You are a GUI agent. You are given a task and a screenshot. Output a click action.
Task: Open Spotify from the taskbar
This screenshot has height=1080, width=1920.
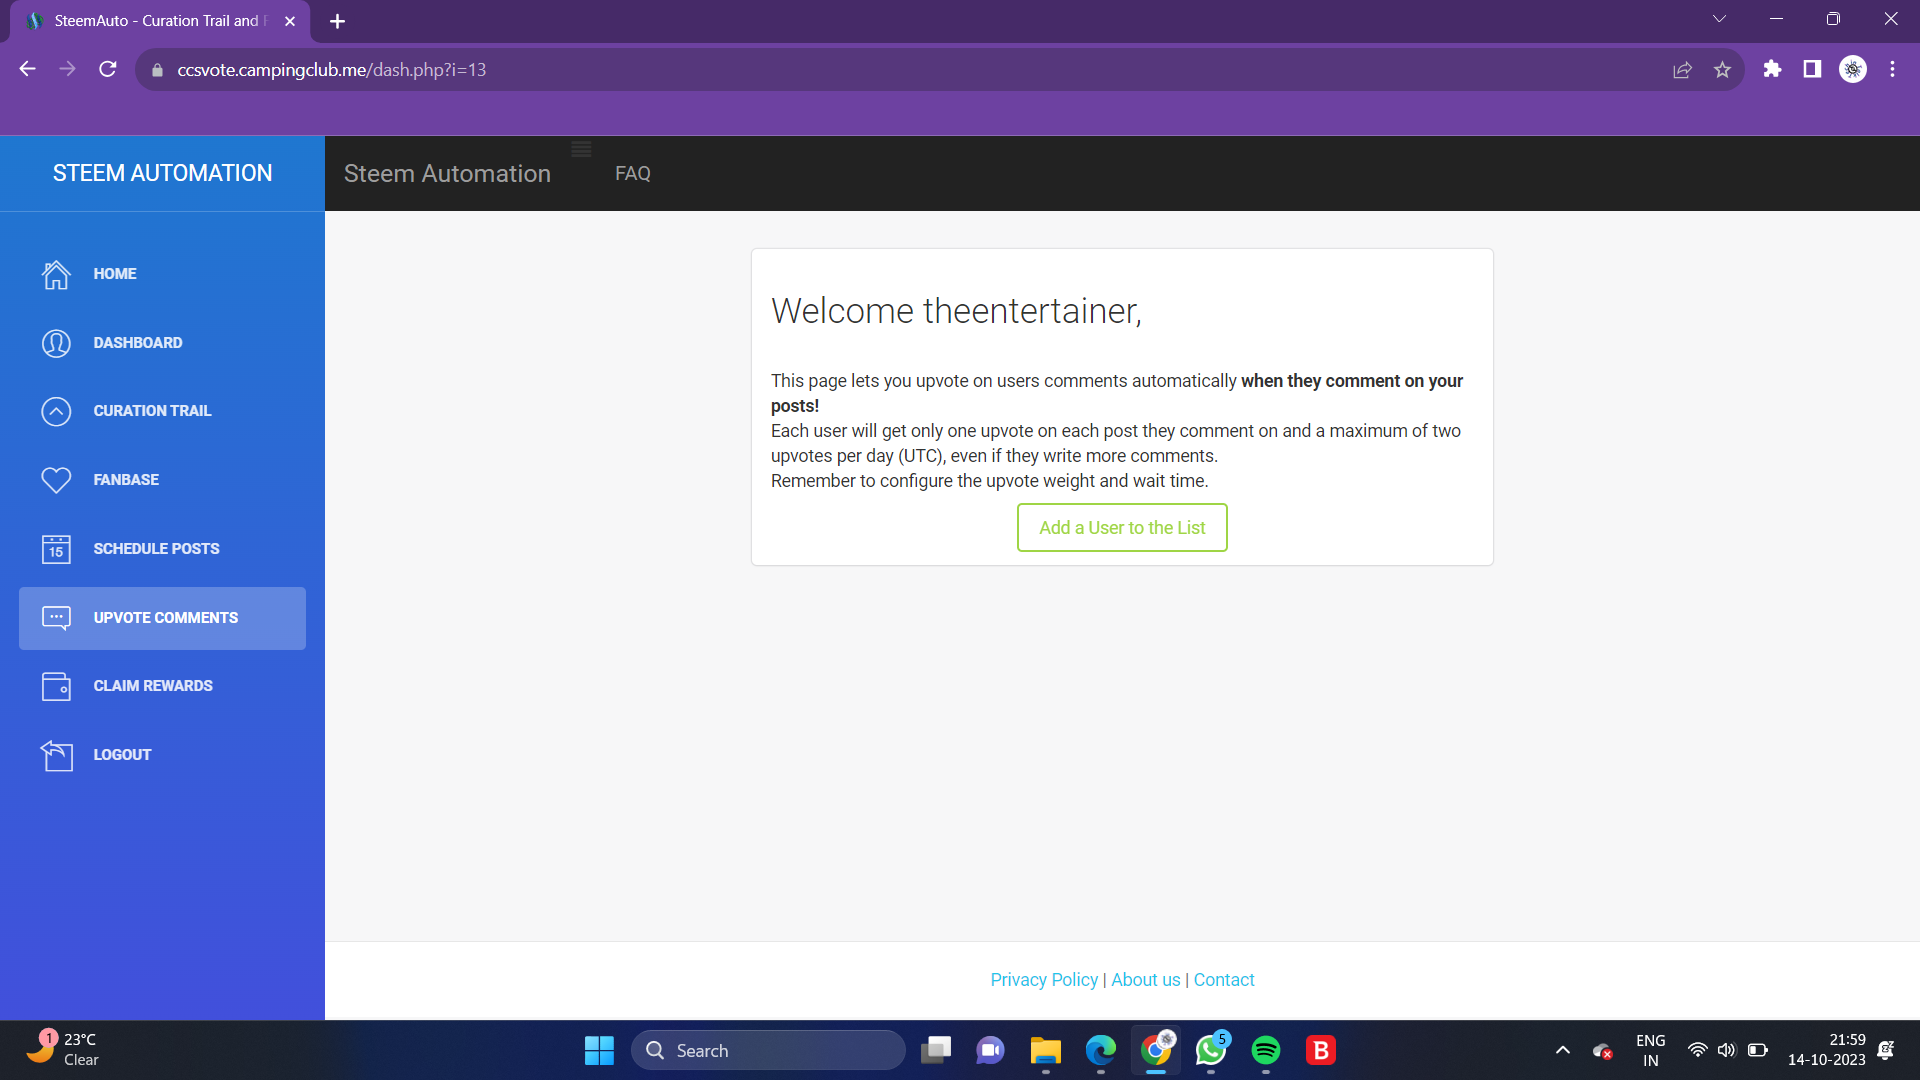click(1265, 1050)
